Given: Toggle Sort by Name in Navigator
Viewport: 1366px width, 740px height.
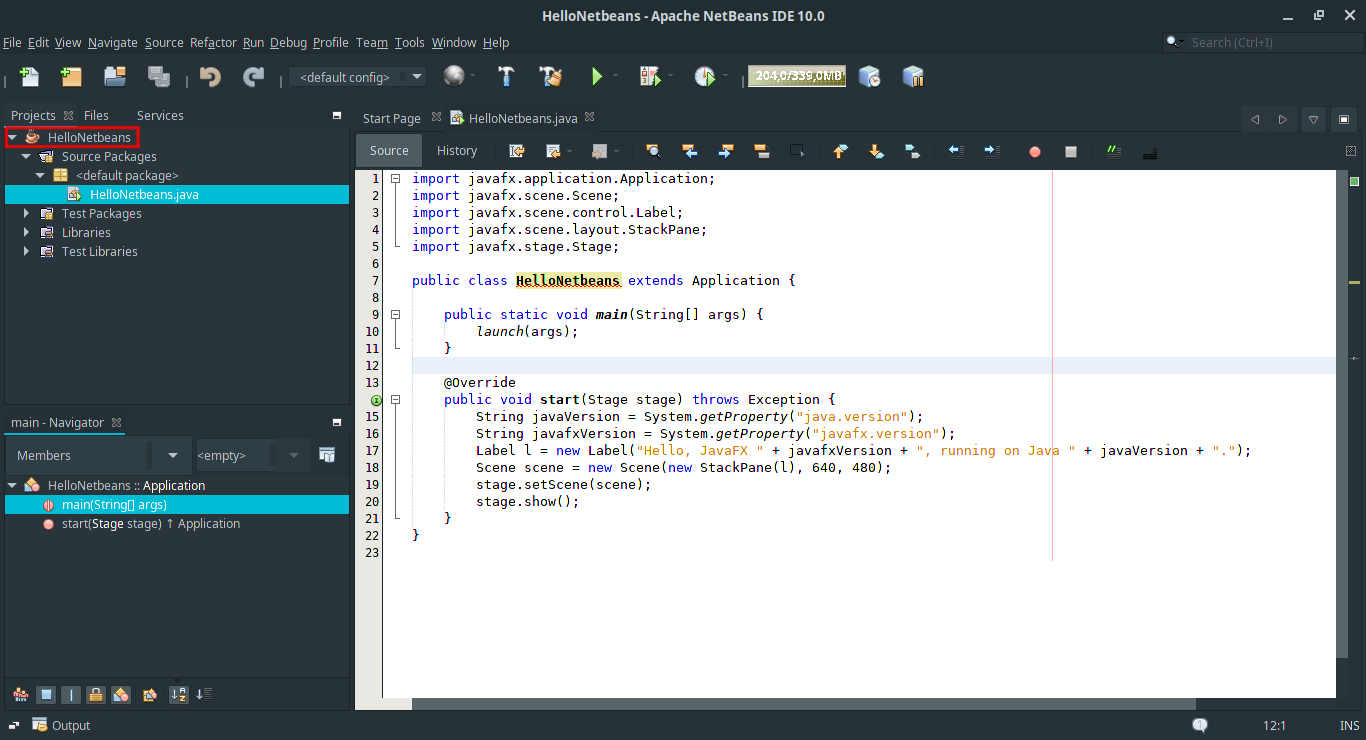Looking at the screenshot, I should coord(178,694).
